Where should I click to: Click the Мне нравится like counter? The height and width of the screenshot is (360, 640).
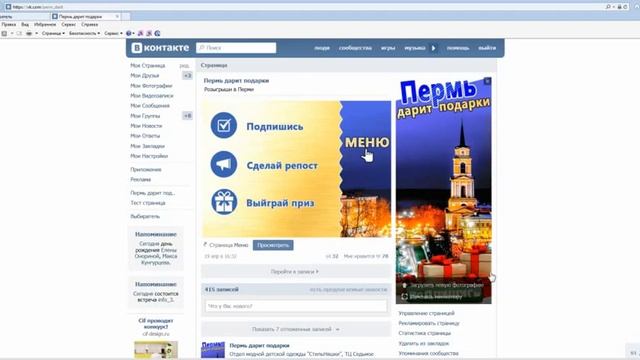click(x=366, y=256)
